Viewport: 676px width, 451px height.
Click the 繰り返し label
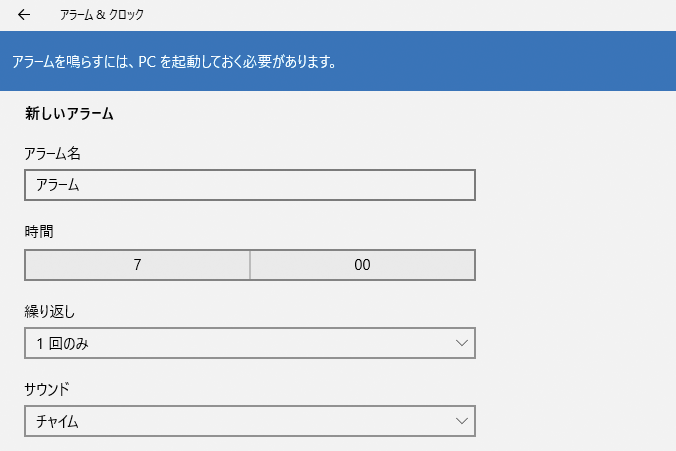[x=50, y=311]
